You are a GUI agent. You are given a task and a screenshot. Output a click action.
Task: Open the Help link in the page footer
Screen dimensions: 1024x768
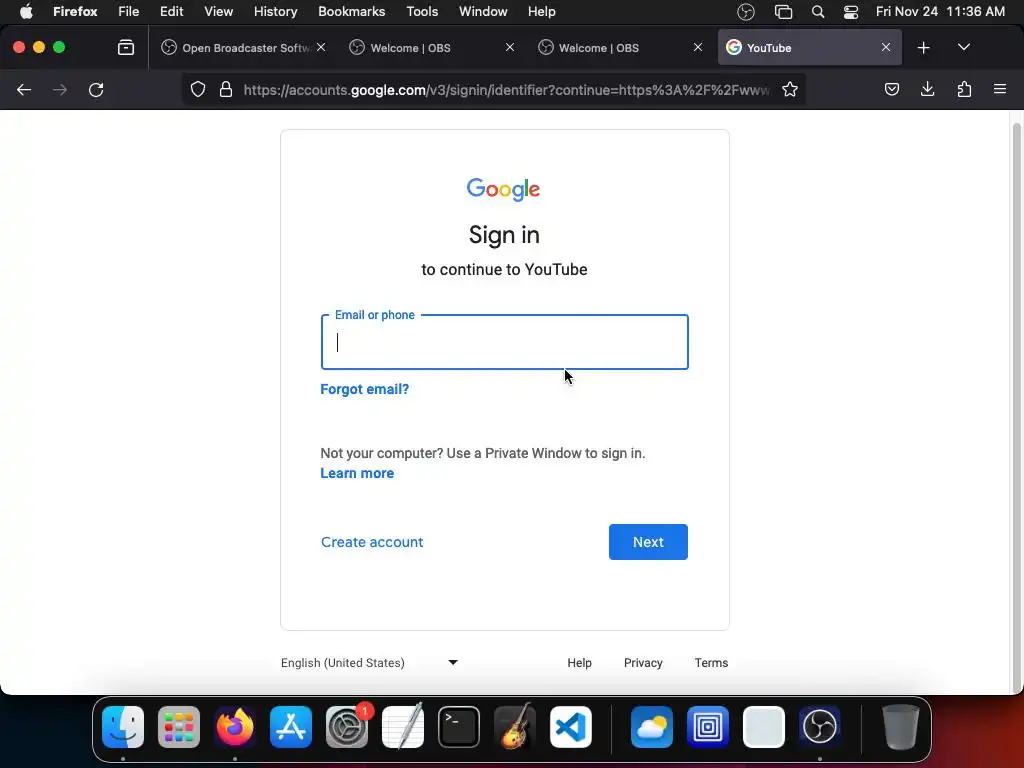pos(579,663)
